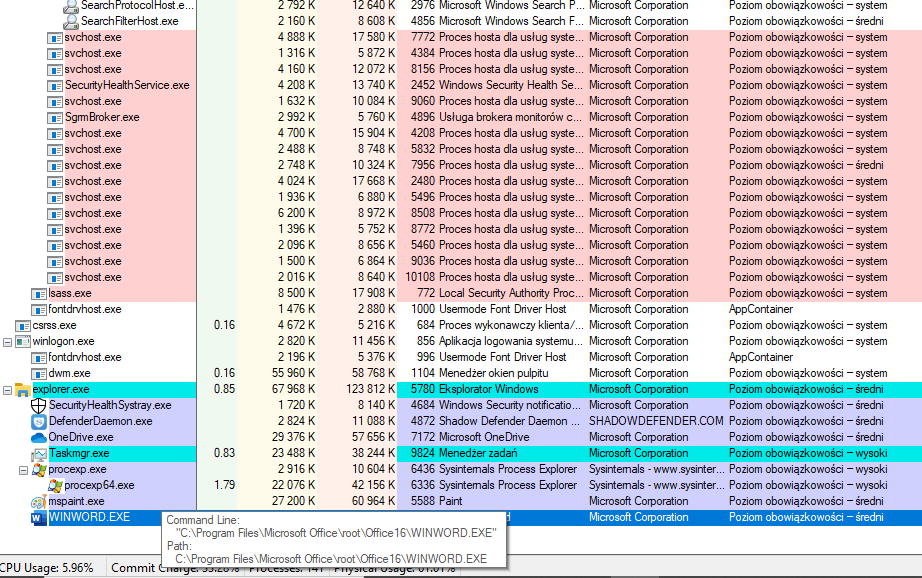Click the '5588 Paint' description cell
The image size is (922, 578).
436,501
